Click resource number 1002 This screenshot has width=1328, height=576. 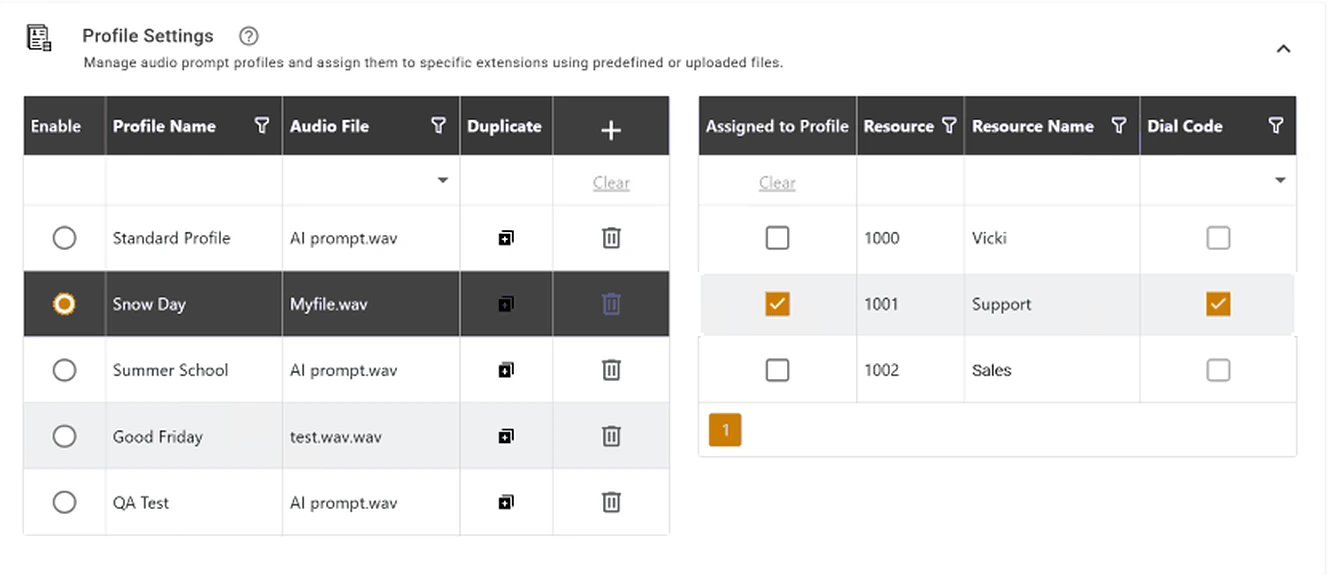[882, 370]
